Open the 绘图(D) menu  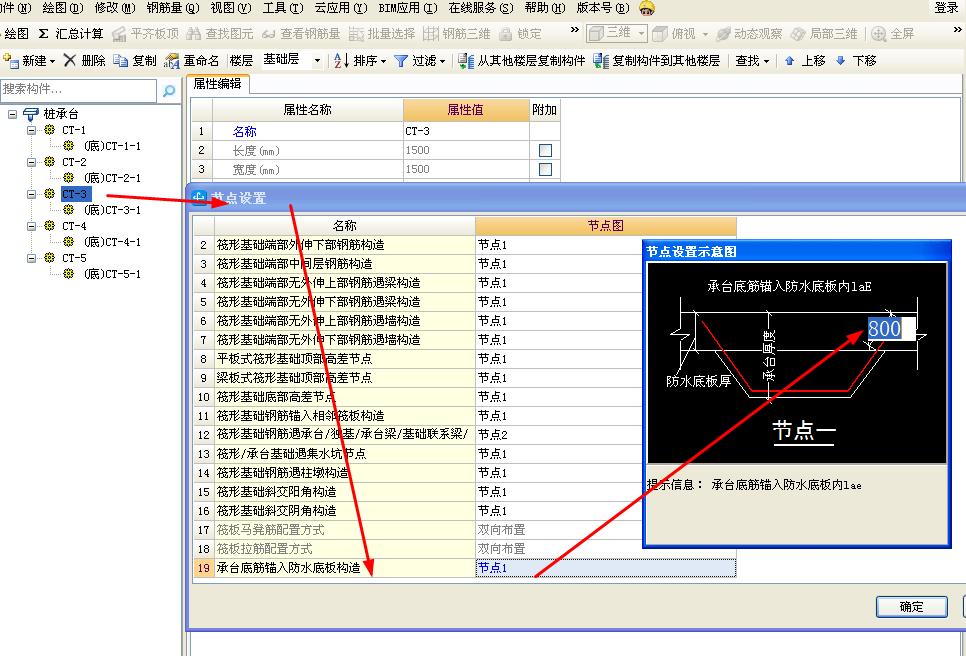62,7
